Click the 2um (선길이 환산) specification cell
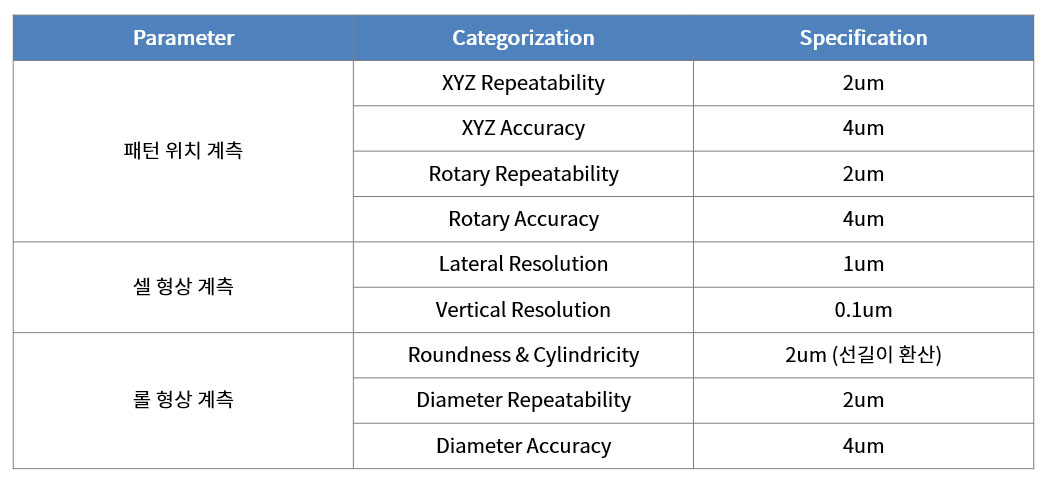Viewport: 1053px width, 486px height. [863, 355]
